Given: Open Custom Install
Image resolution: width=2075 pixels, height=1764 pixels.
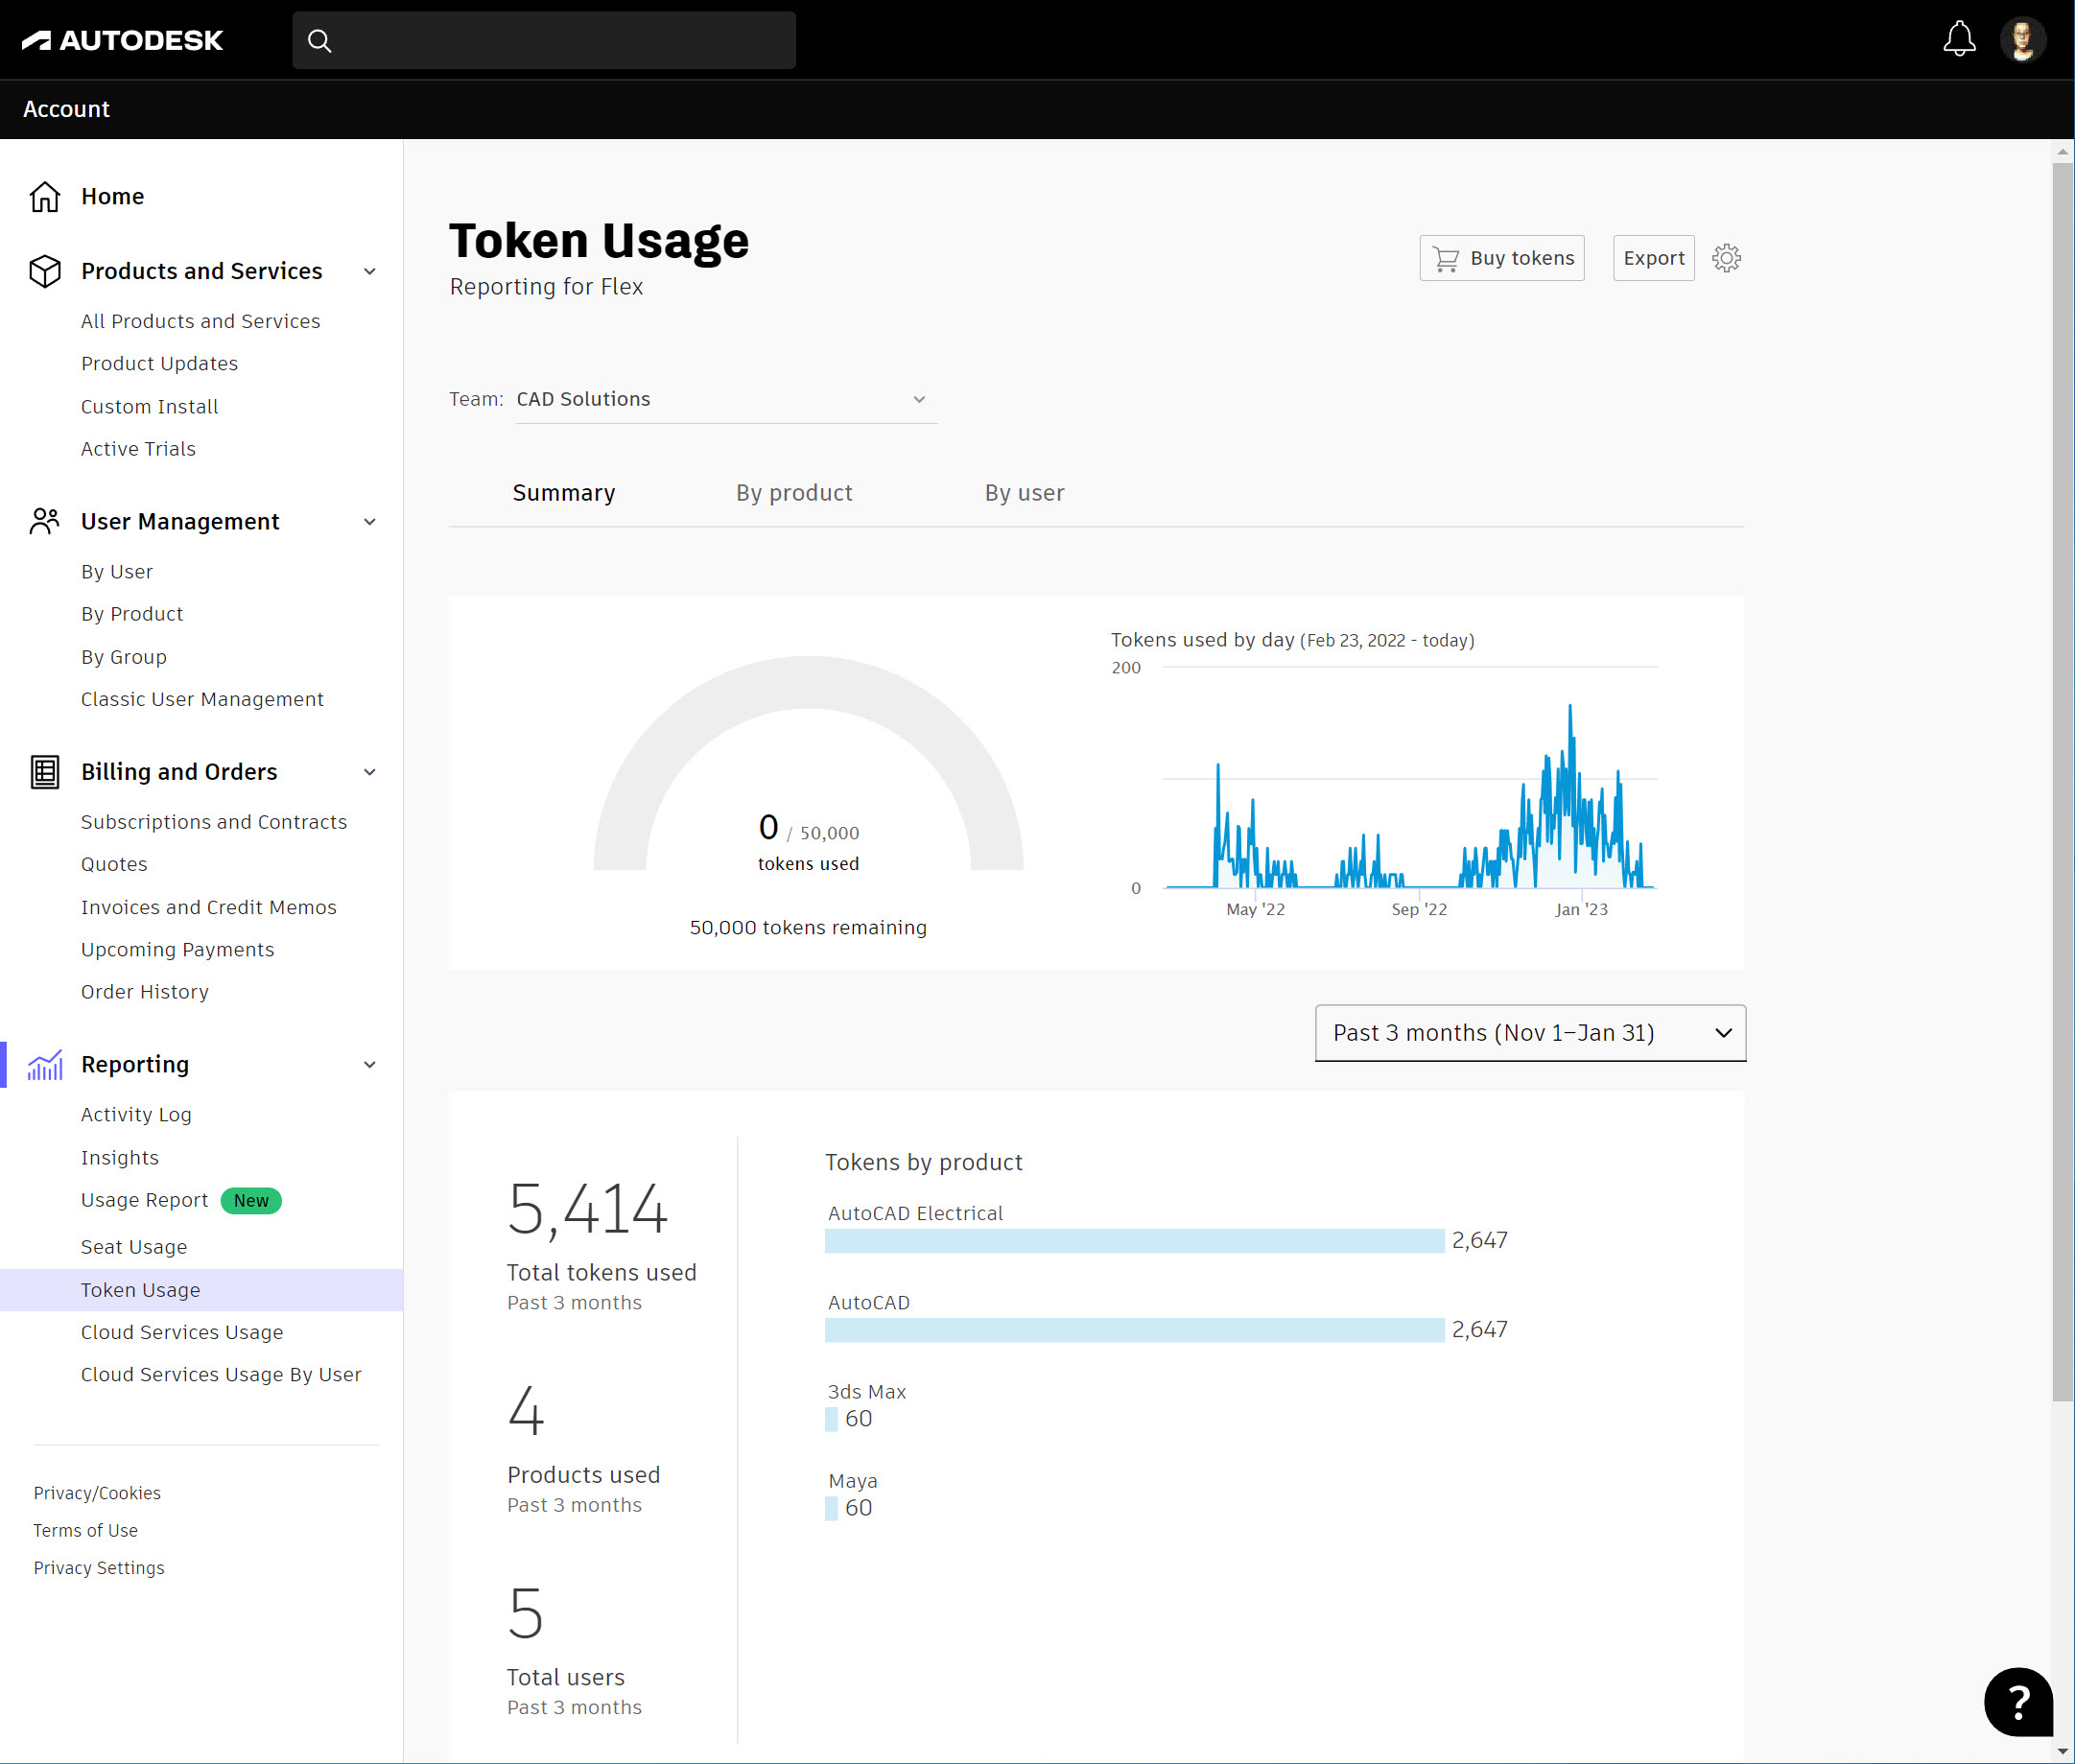Looking at the screenshot, I should tap(150, 407).
